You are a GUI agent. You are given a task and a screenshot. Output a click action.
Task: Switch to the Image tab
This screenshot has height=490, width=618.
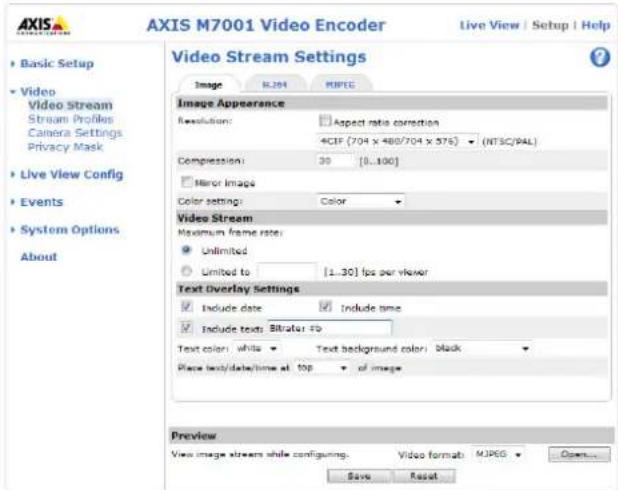point(208,84)
